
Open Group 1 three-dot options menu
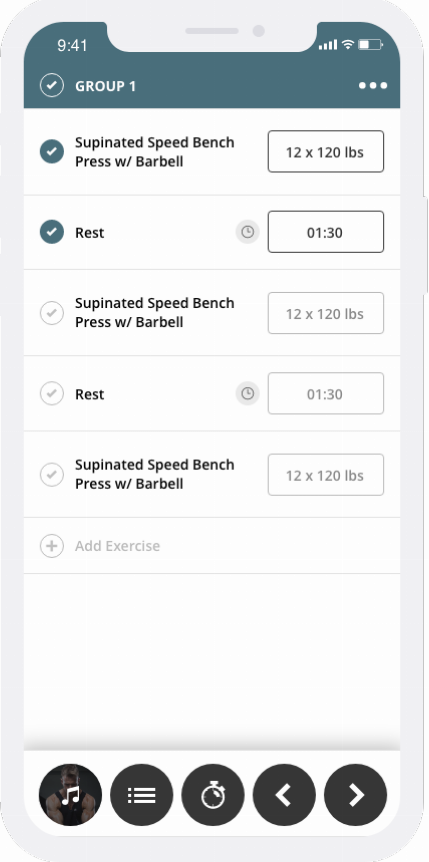tap(373, 85)
